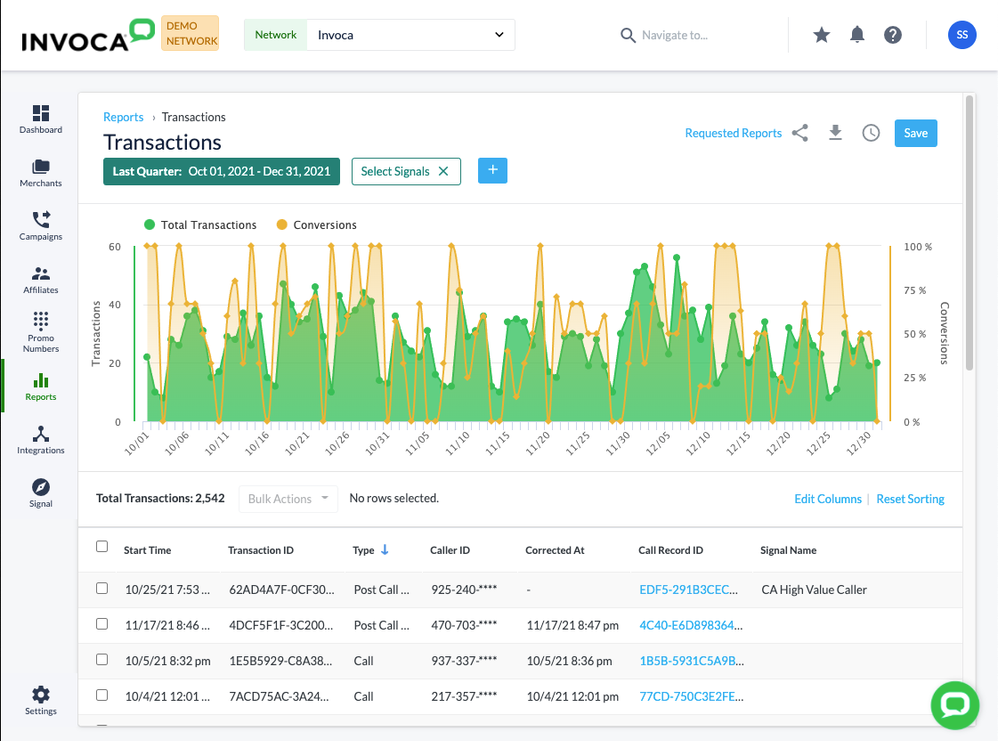998x741 pixels.
Task: Open the Bulk Actions dropdown
Action: pyautogui.click(x=288, y=498)
